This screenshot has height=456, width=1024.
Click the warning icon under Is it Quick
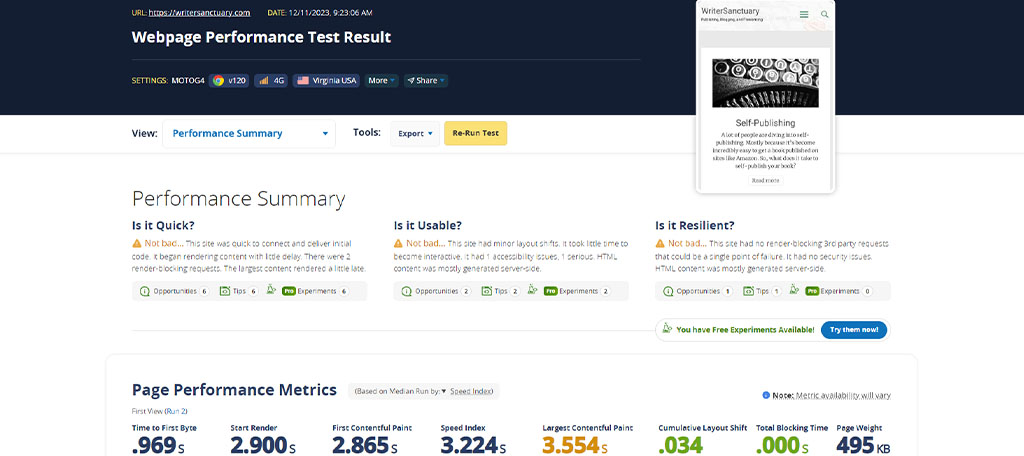coord(136,244)
